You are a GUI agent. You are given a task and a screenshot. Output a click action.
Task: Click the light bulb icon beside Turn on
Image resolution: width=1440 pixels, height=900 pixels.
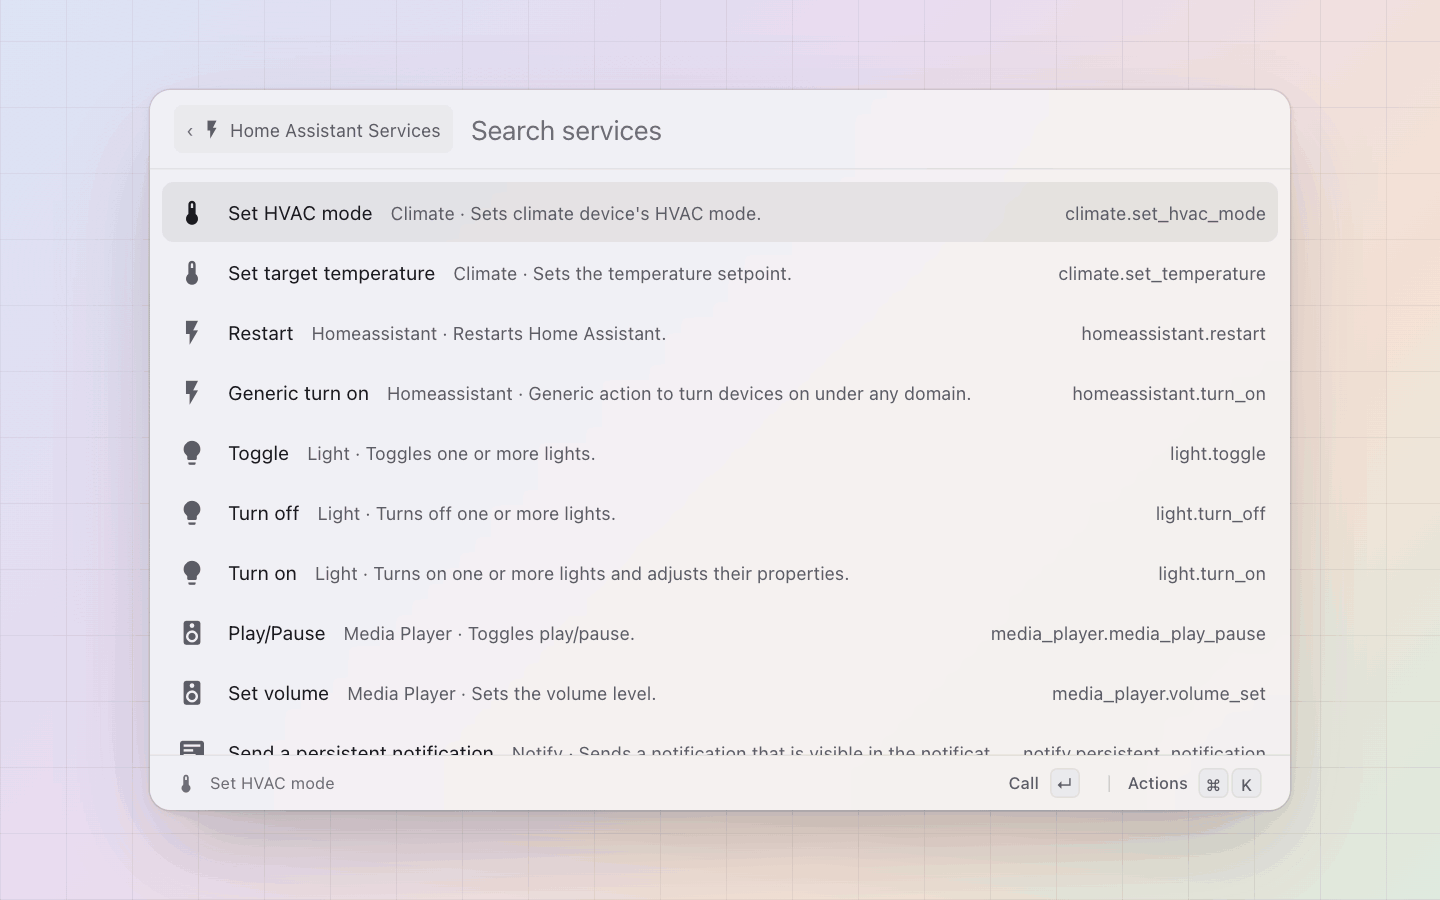coord(192,573)
